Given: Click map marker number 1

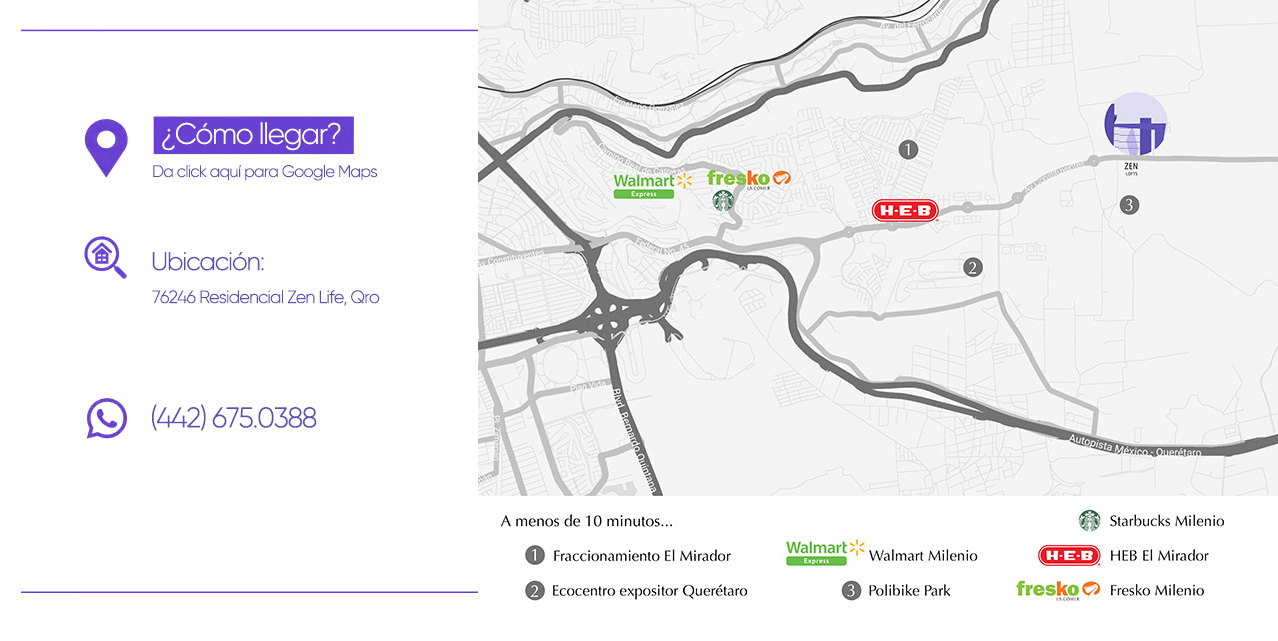Looking at the screenshot, I should coord(908,150).
